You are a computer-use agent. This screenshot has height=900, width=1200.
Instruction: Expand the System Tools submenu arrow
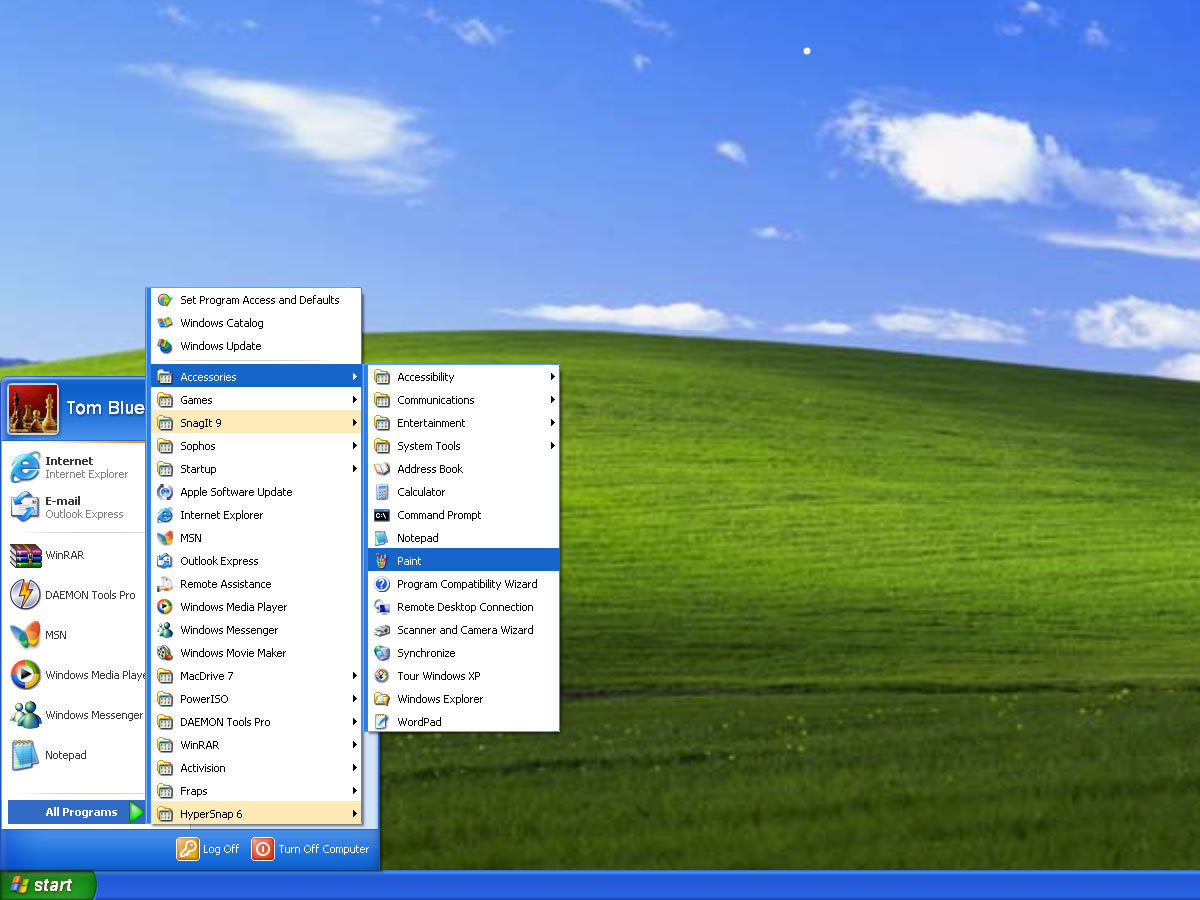pyautogui.click(x=552, y=446)
